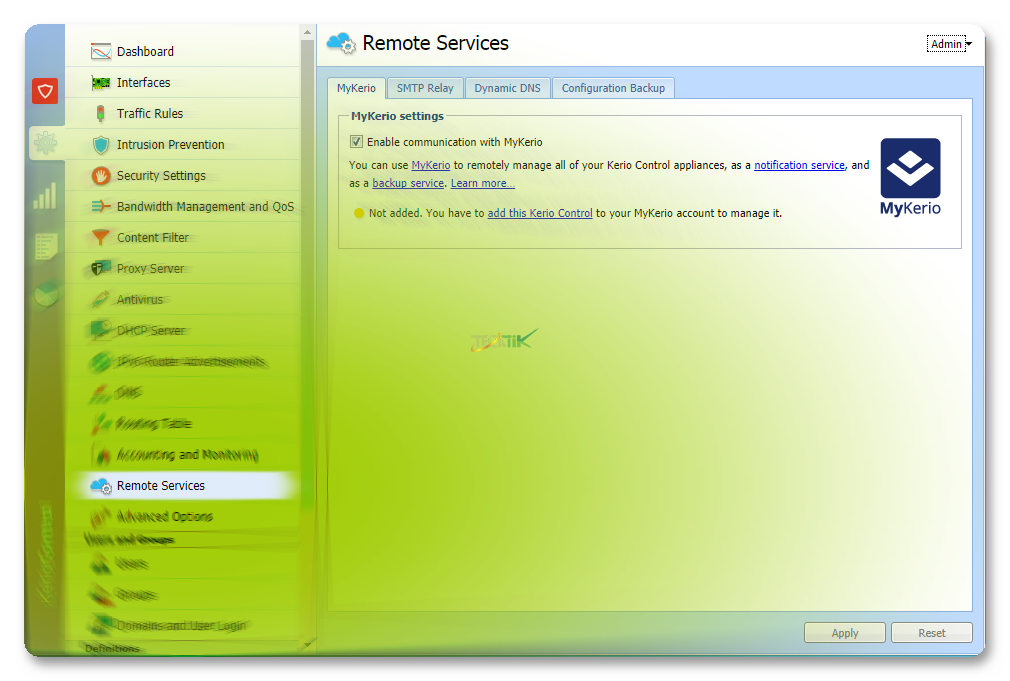
Task: Open the 'Learn more...' link
Action: coord(482,184)
